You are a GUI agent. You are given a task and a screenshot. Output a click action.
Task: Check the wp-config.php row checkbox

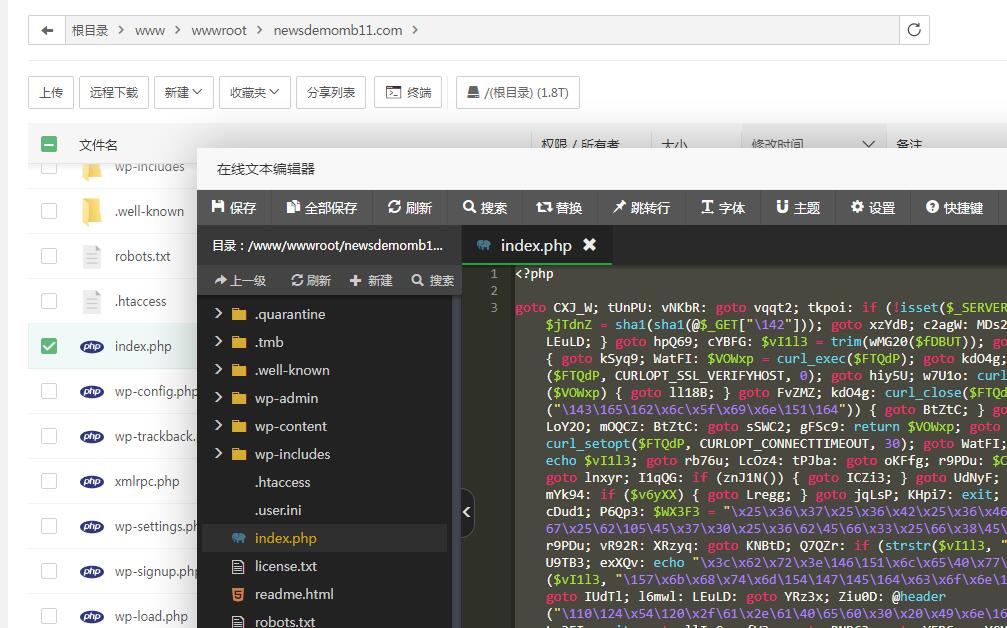click(49, 391)
